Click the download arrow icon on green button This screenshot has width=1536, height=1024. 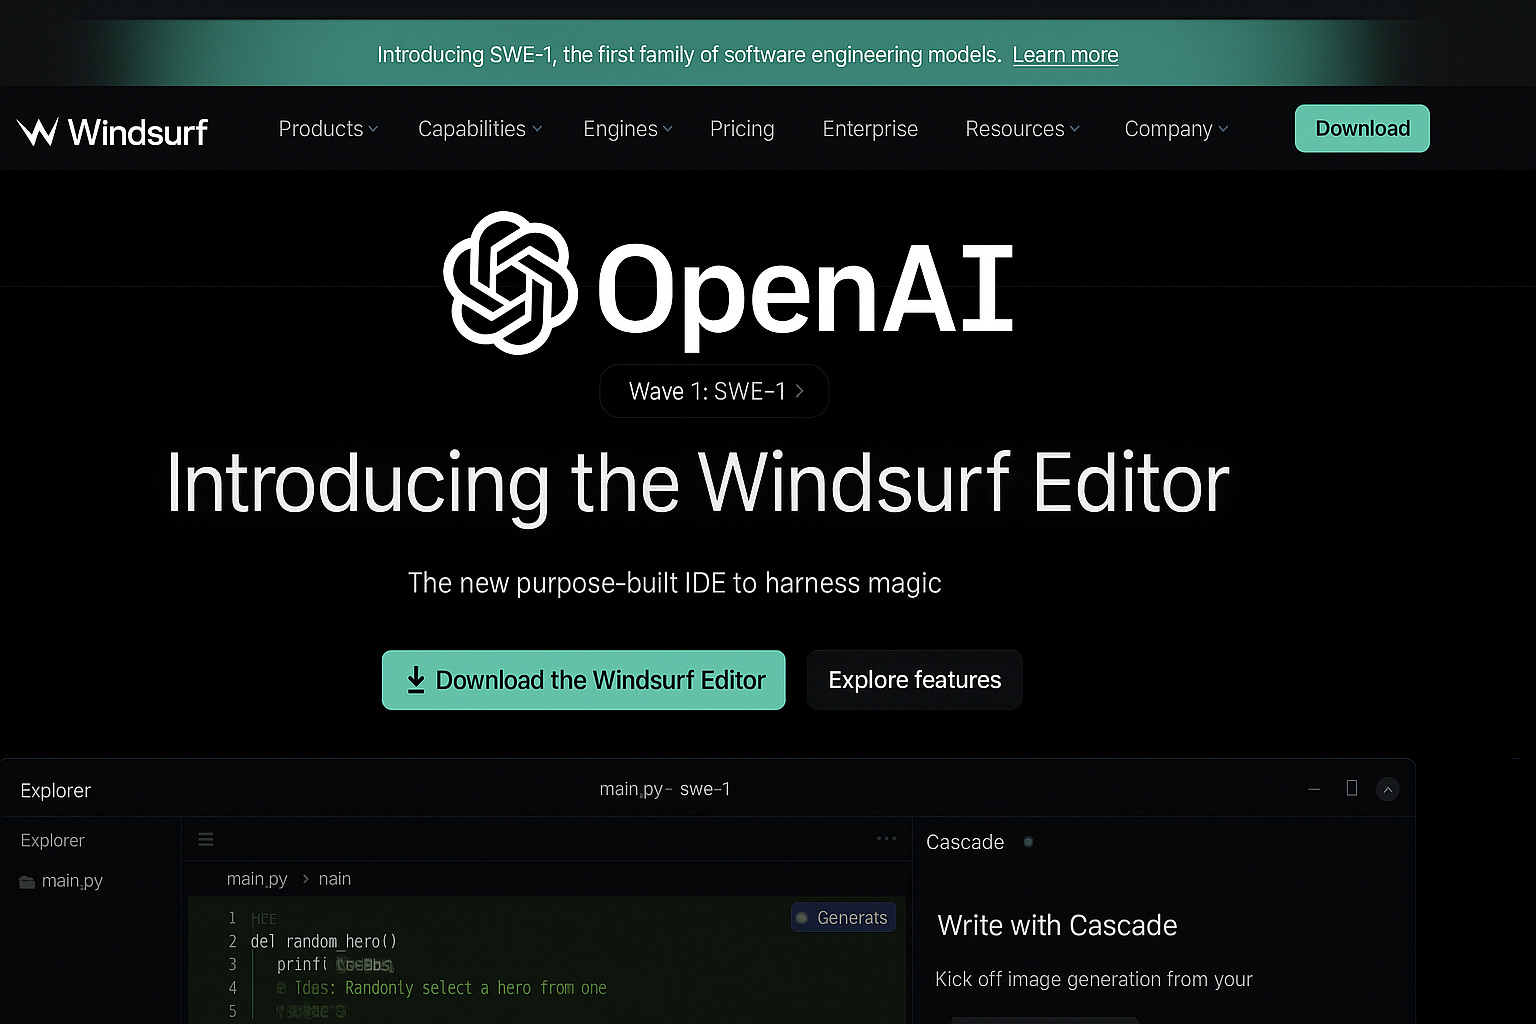[416, 680]
